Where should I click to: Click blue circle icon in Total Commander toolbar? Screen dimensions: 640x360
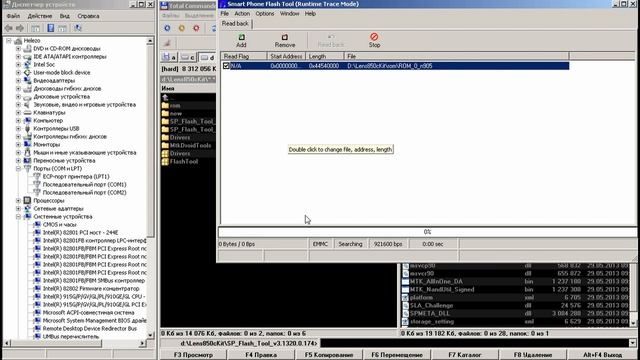(x=167, y=28)
